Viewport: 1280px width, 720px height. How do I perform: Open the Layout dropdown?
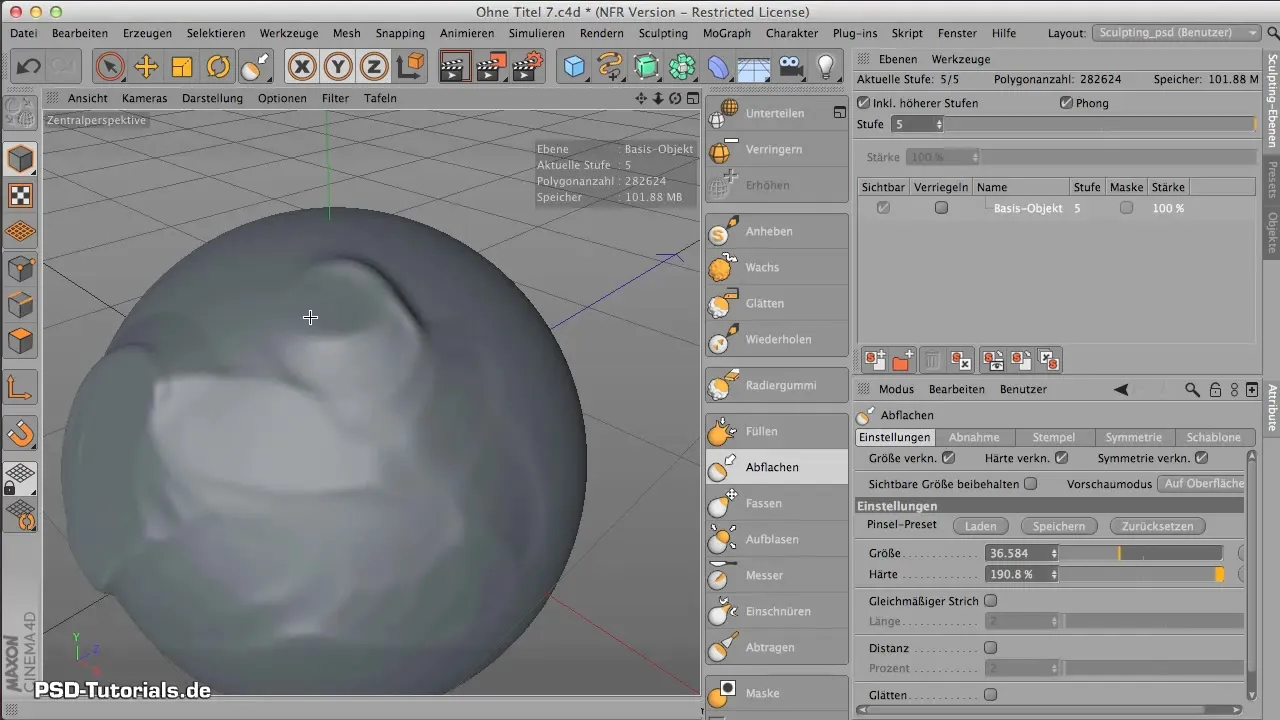(1177, 33)
